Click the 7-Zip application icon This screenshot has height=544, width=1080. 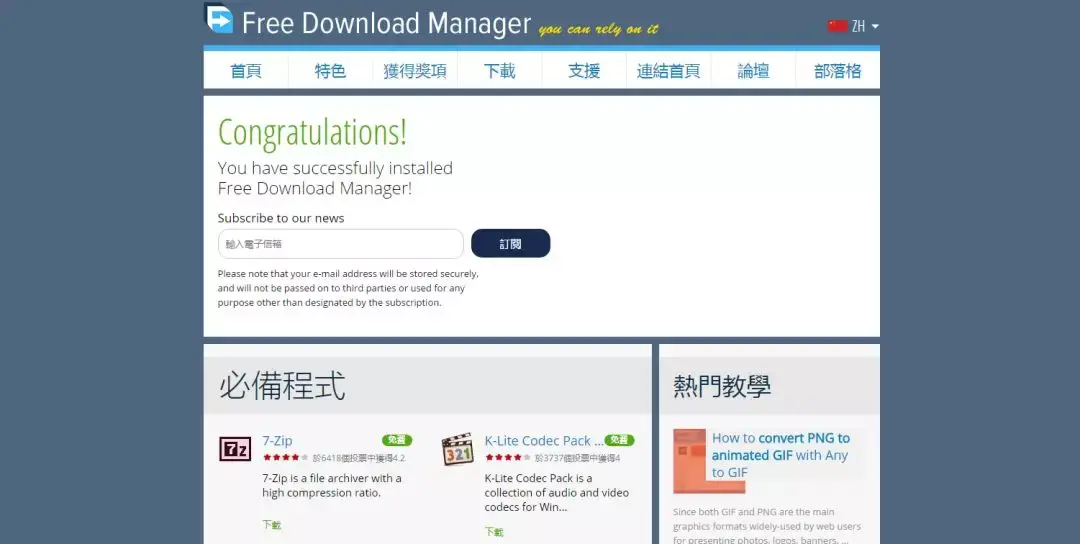(x=235, y=449)
